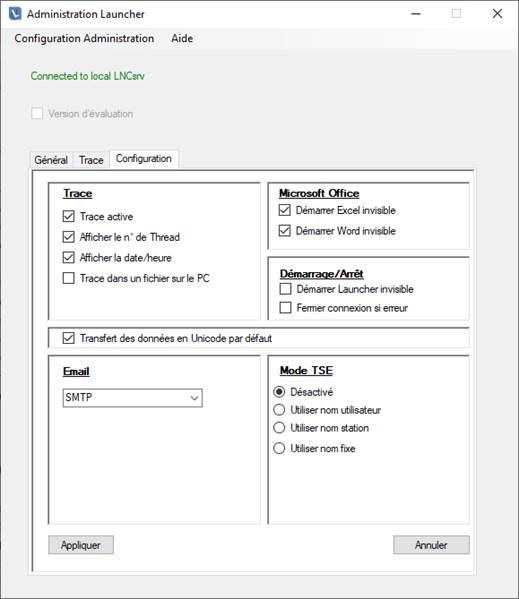This screenshot has width=519, height=599.
Task: Enable Démarrer Launcher invisible
Action: point(285,289)
